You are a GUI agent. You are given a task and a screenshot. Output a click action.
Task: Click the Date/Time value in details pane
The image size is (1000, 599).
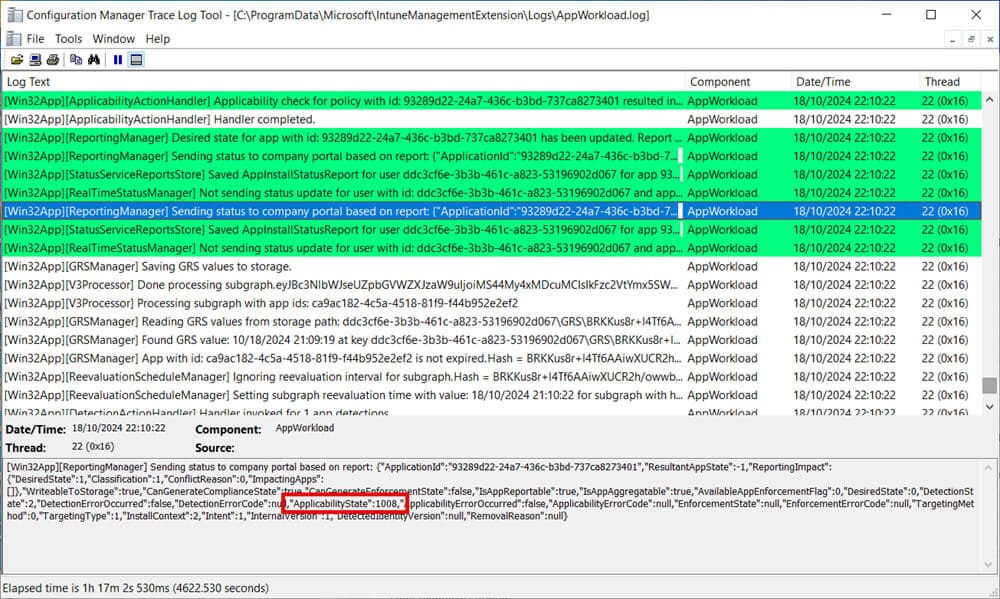tap(119, 428)
